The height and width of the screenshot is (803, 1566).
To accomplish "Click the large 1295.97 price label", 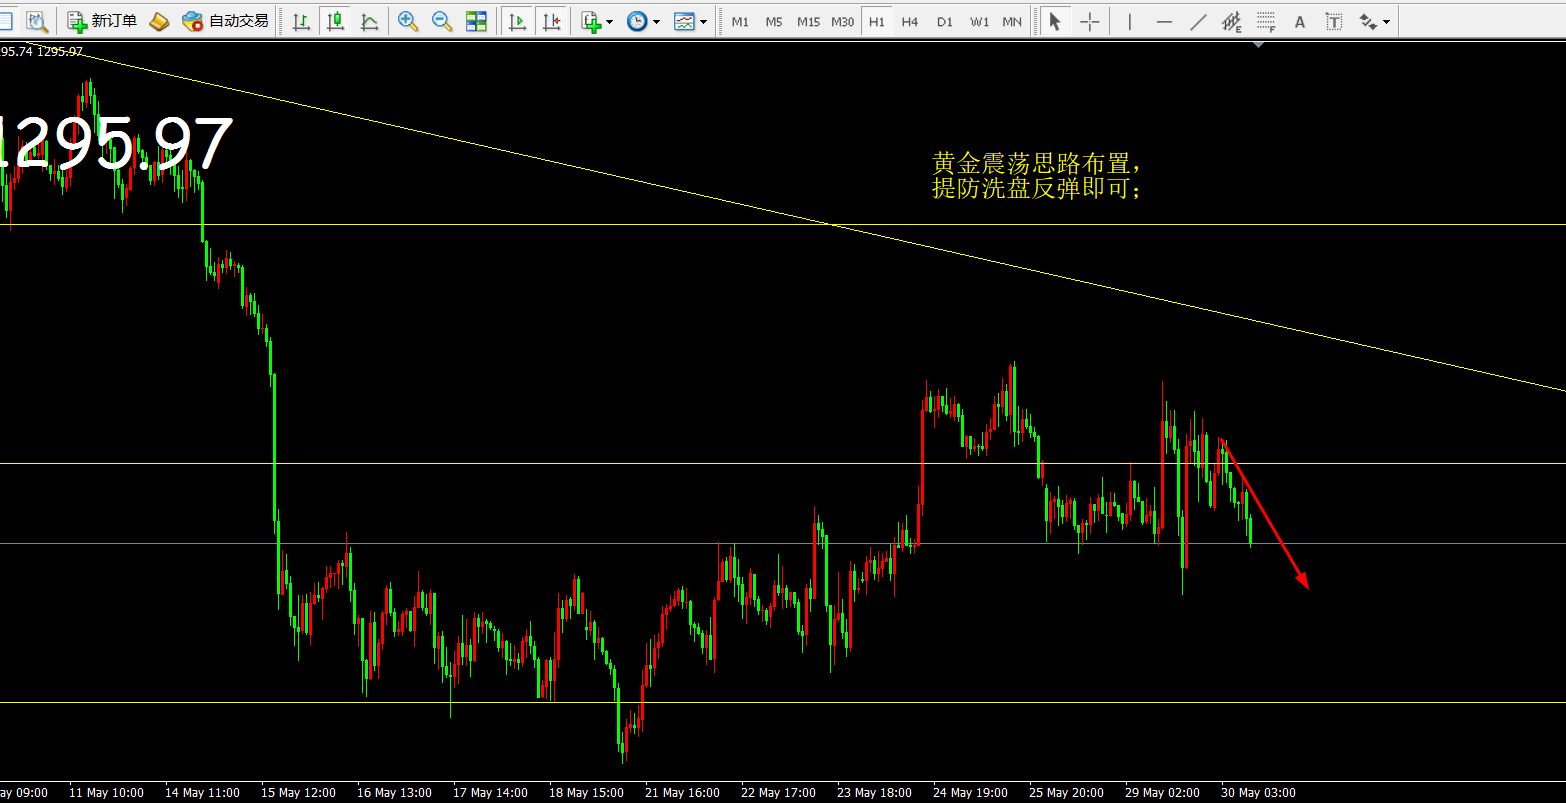I will pyautogui.click(x=116, y=144).
